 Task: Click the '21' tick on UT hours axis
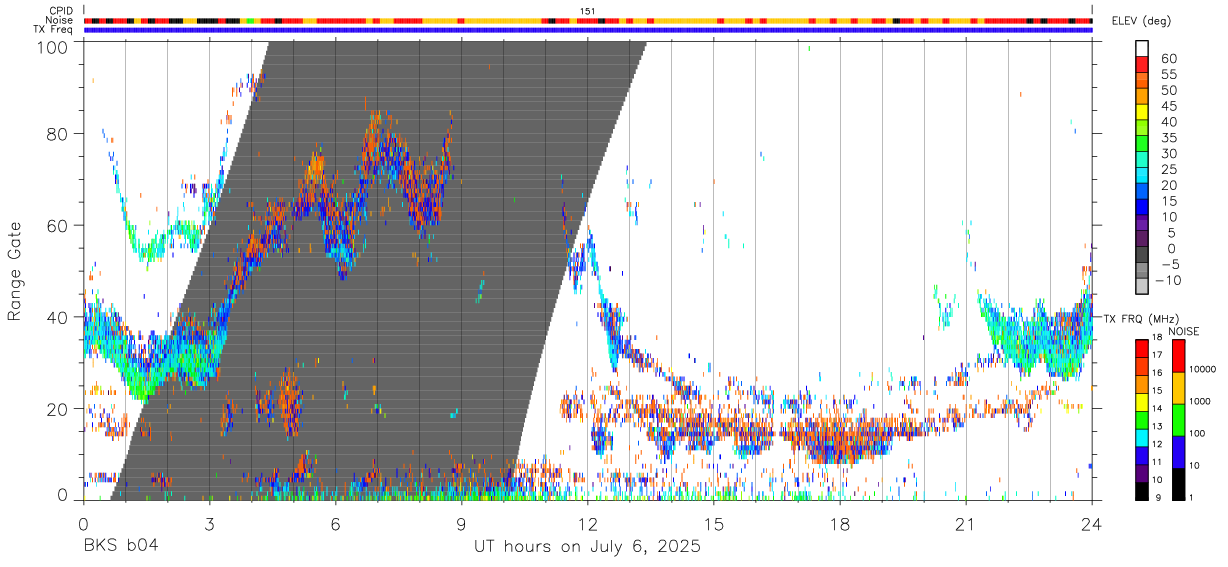[966, 524]
